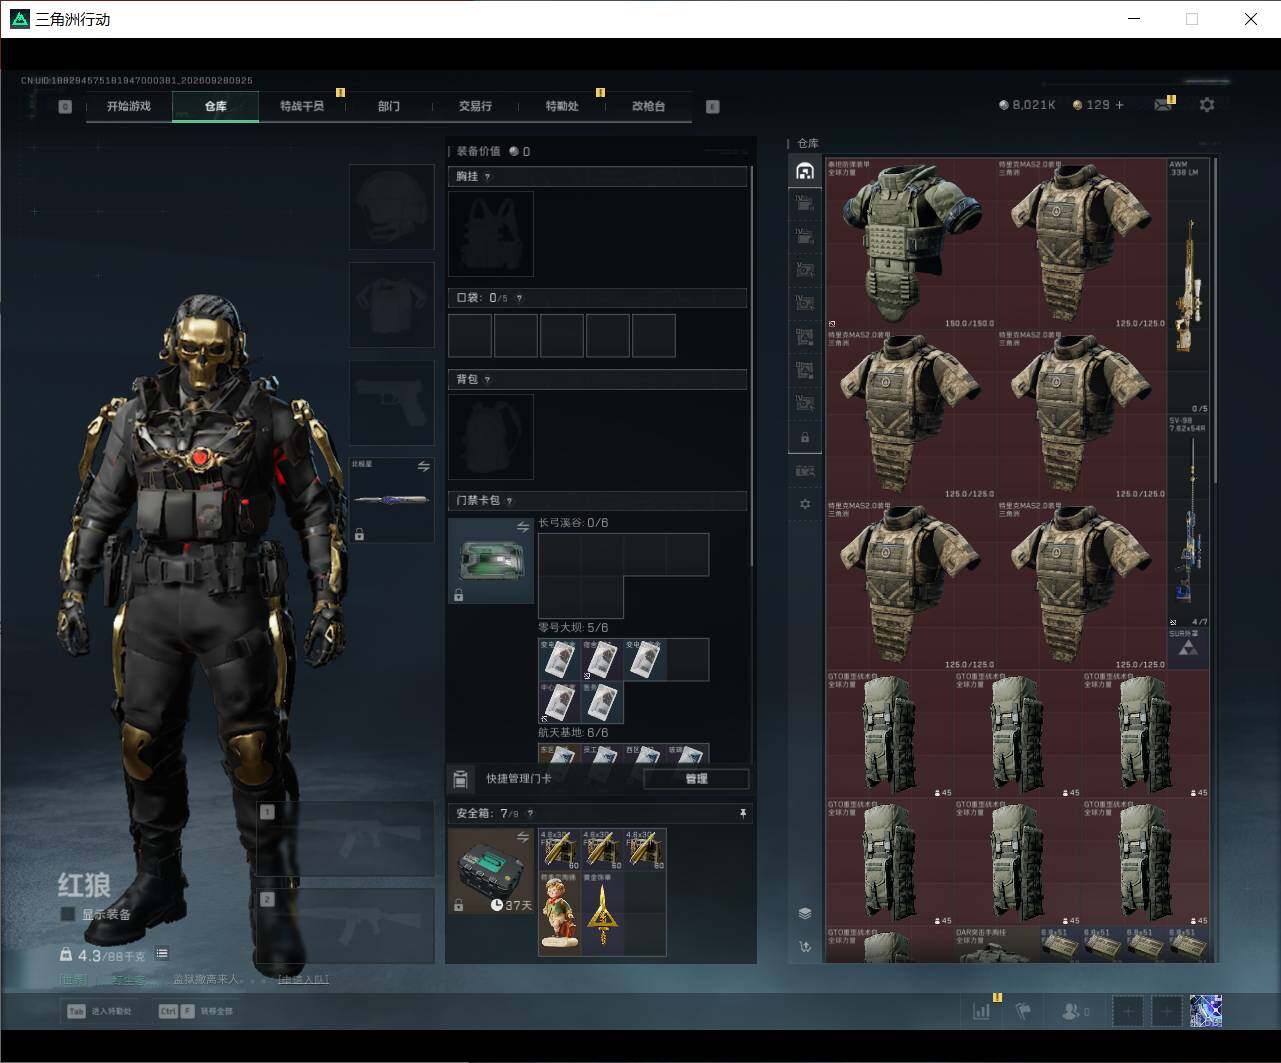Click the plus next to 129 currency
Screen dimensions: 1281x1063
1119,105
